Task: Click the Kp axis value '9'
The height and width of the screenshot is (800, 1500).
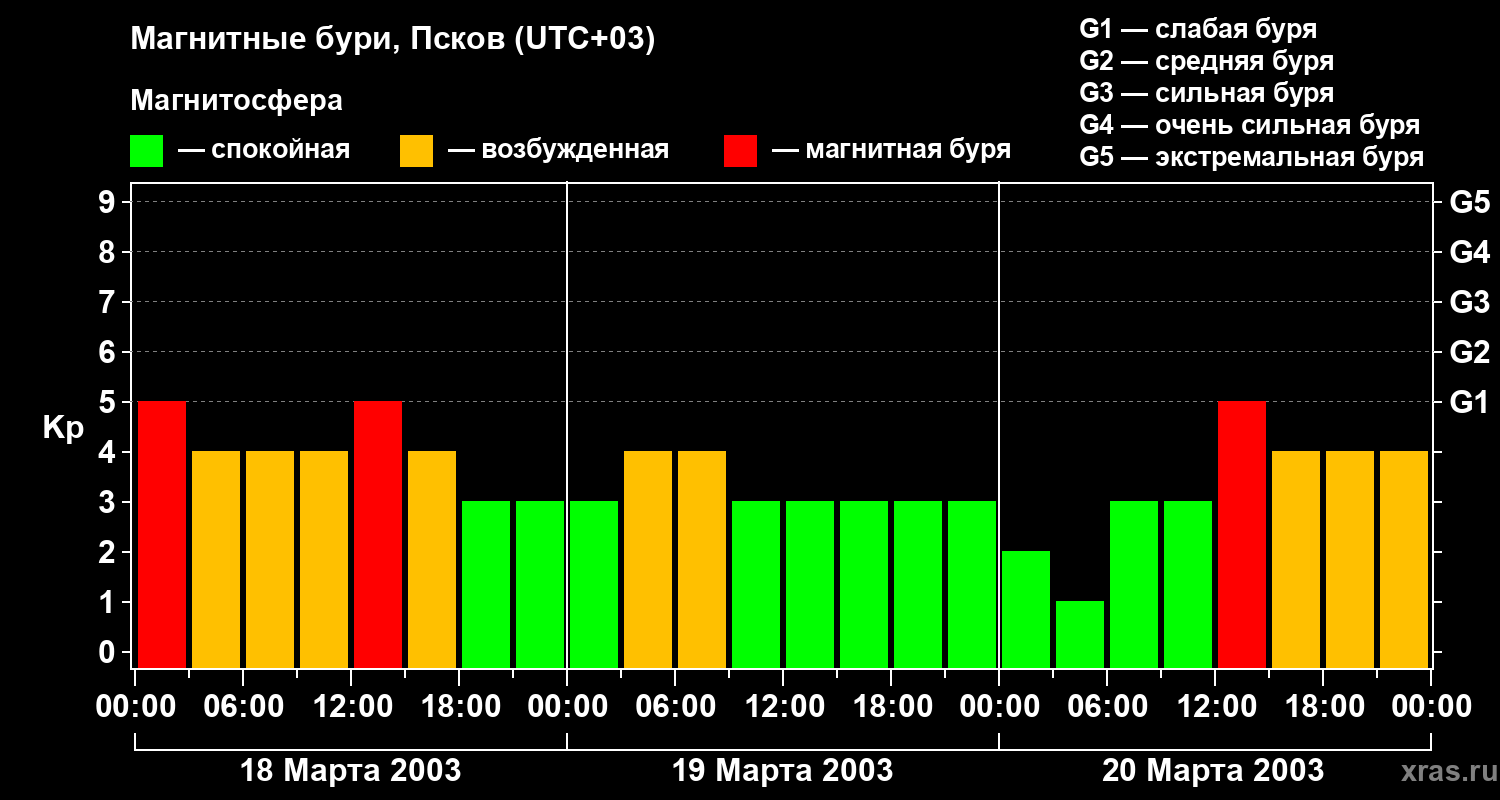Action: [109, 202]
